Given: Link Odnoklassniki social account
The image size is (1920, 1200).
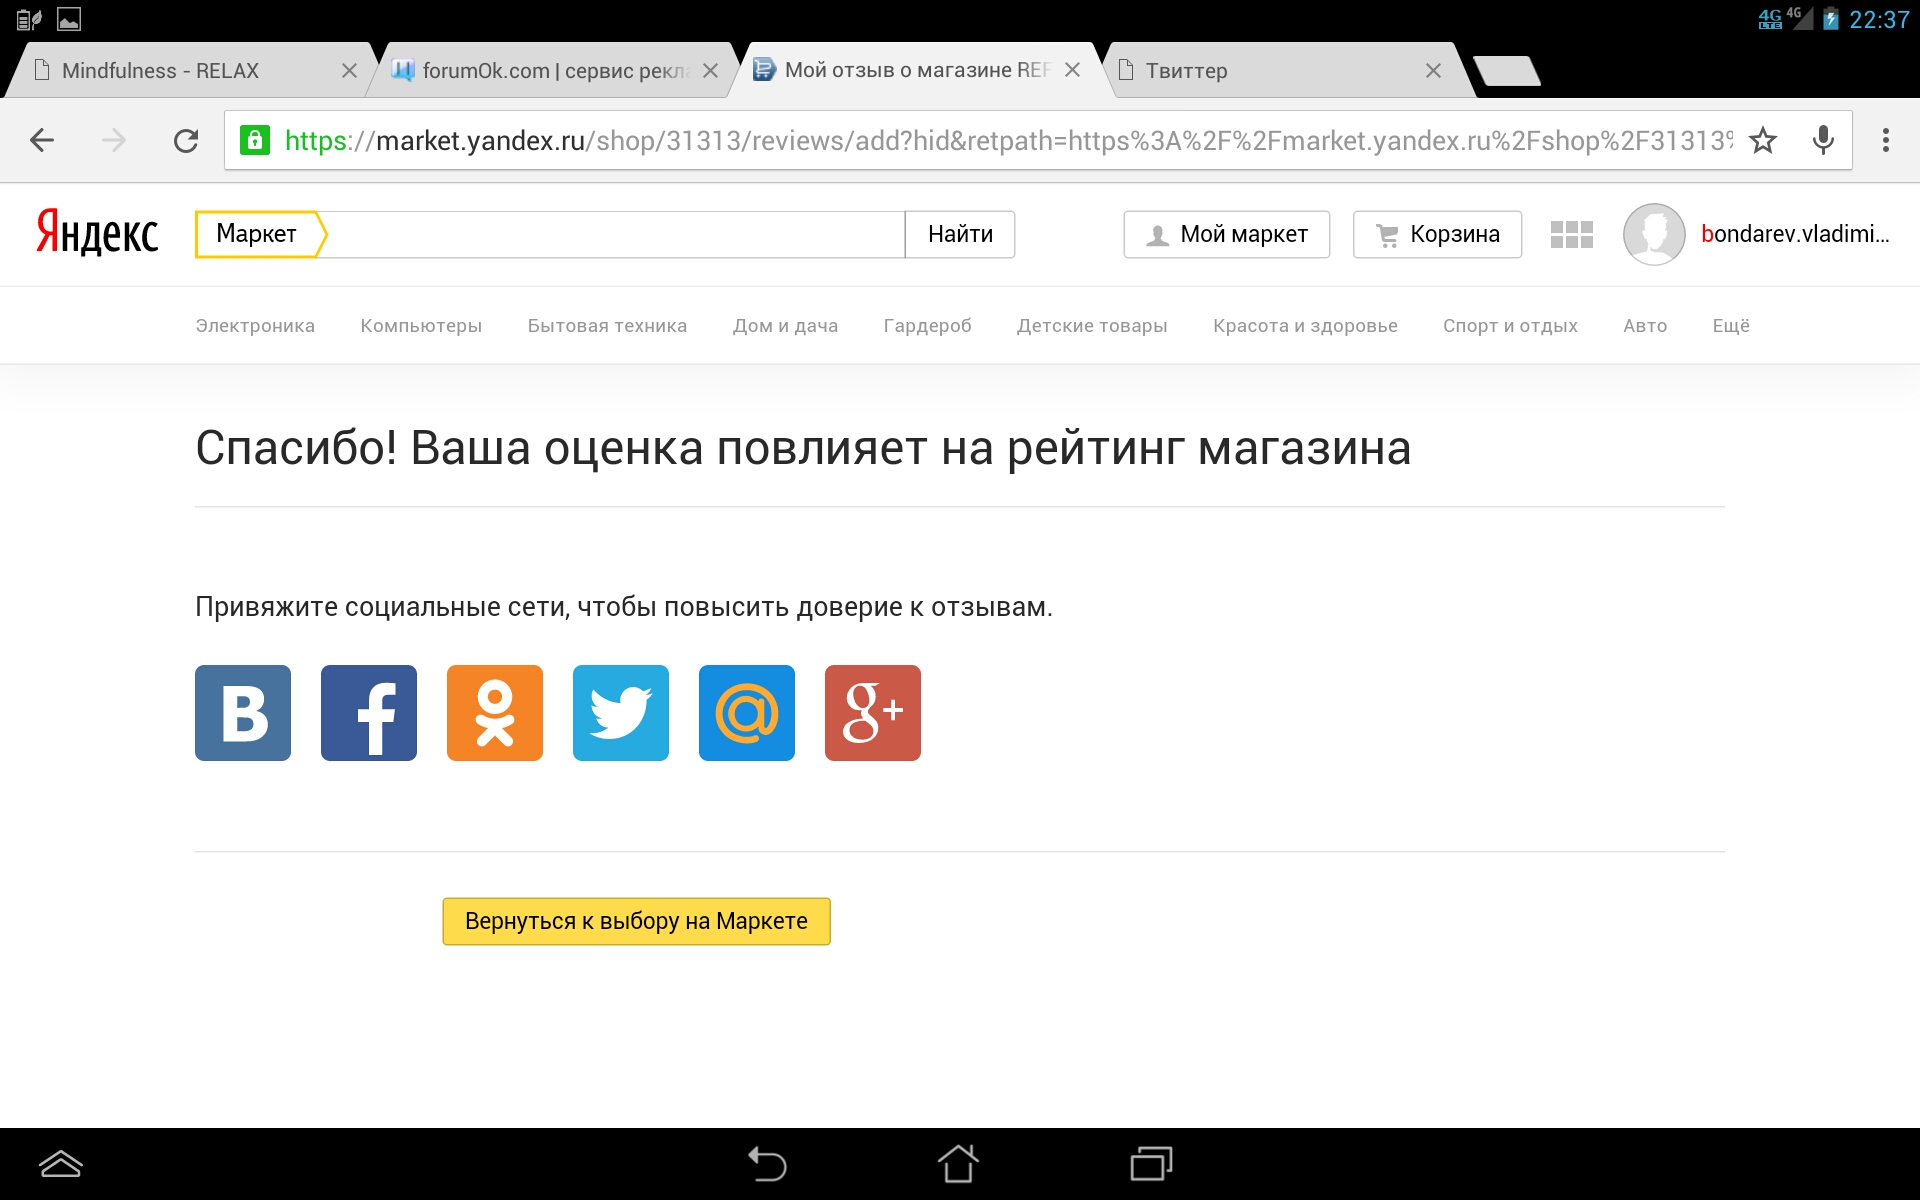Looking at the screenshot, I should (495, 713).
